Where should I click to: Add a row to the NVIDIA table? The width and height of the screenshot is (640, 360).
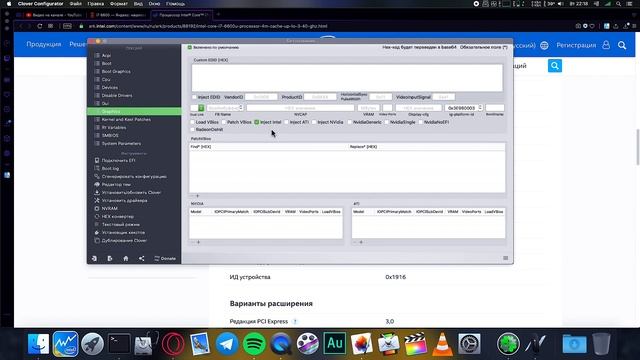pyautogui.click(x=198, y=242)
